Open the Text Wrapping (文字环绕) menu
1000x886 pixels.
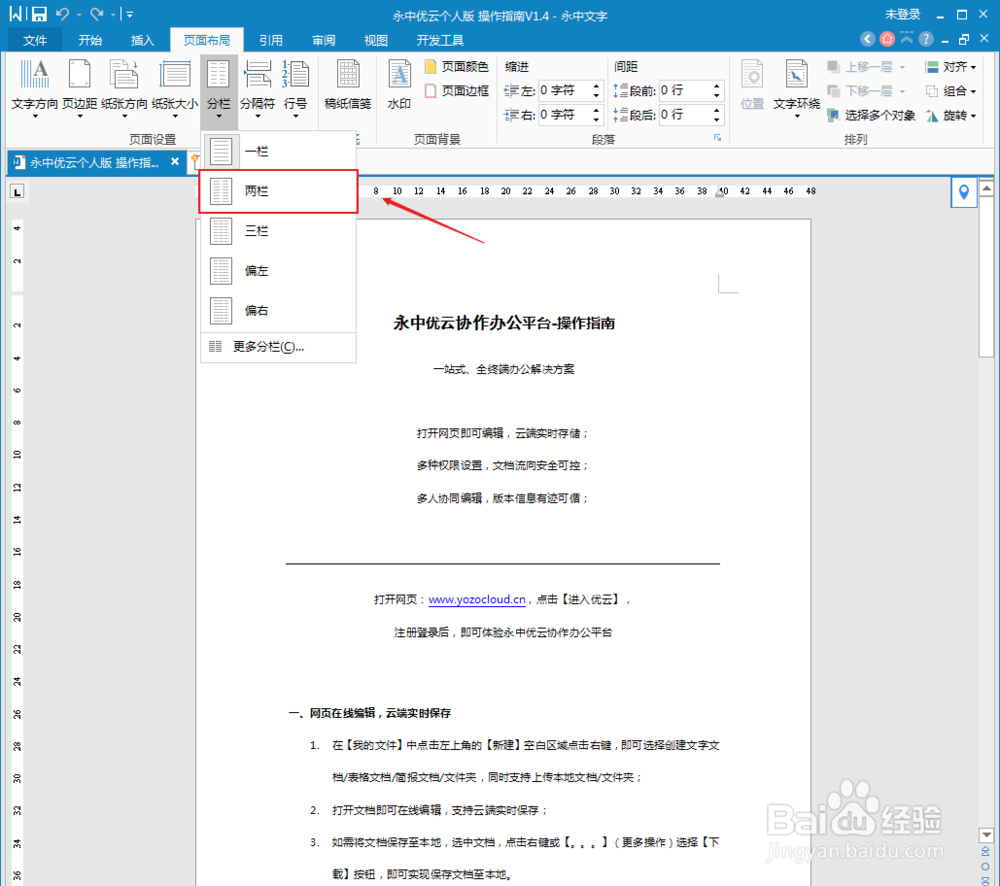coord(797,89)
